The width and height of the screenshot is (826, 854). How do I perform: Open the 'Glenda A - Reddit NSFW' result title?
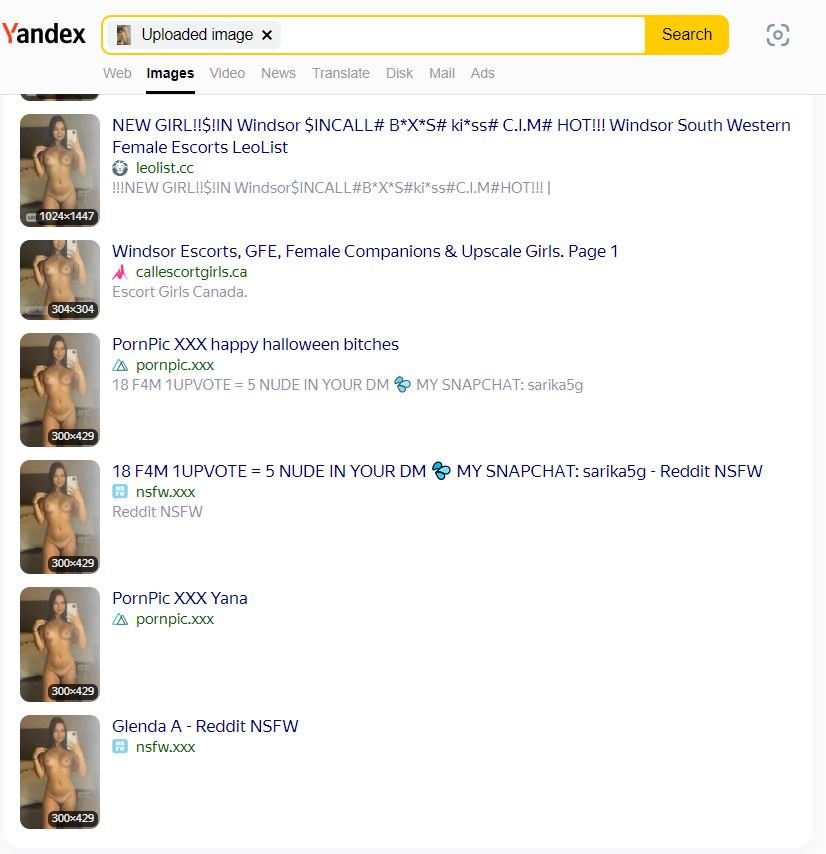coord(205,726)
